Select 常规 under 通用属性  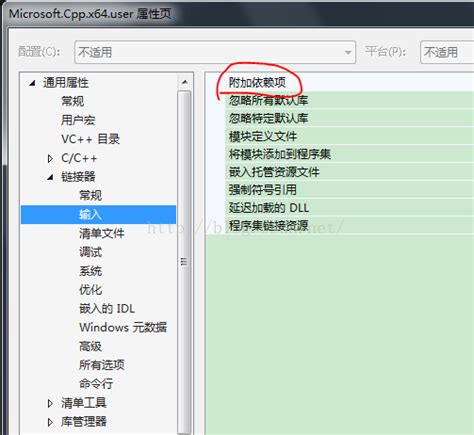pos(72,101)
